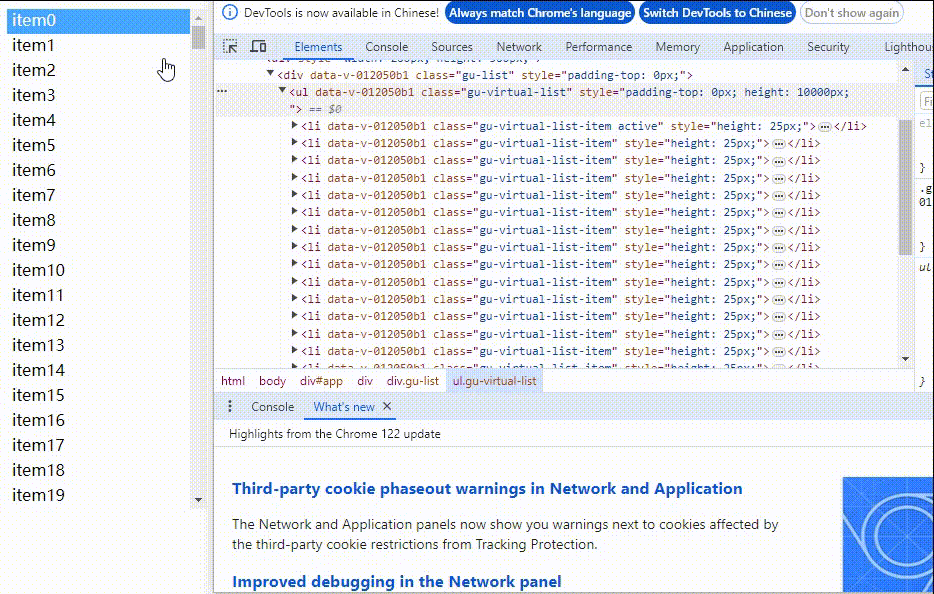The height and width of the screenshot is (594, 934).
Task: Click html in the breadcrumb bar
Action: (233, 381)
